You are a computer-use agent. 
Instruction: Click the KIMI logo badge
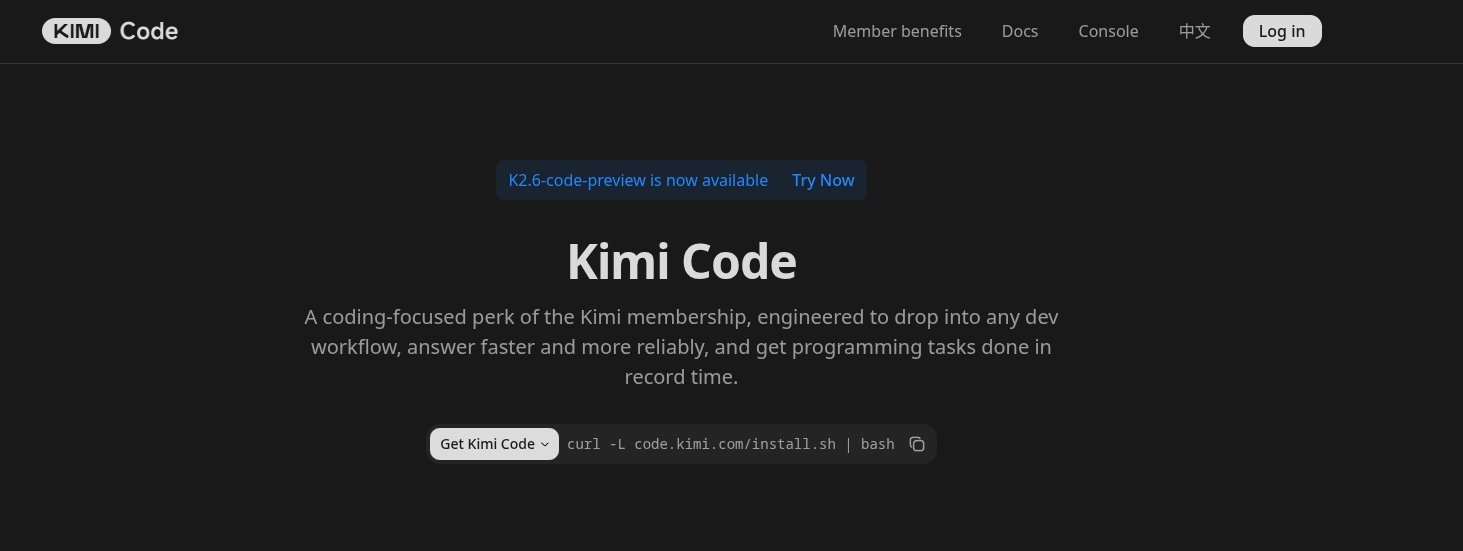(76, 31)
